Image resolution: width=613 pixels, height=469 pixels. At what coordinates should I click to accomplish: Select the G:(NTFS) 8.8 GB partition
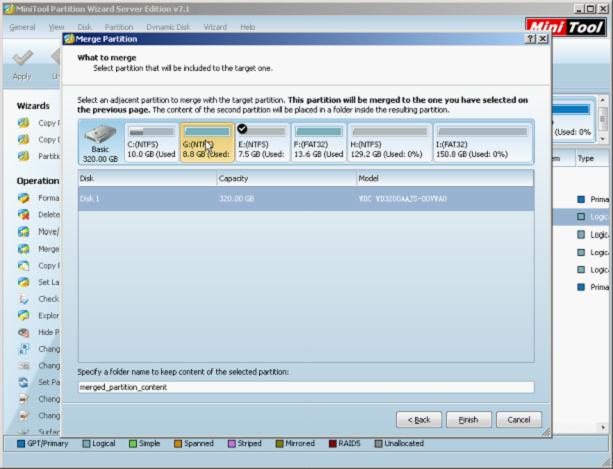tap(207, 143)
